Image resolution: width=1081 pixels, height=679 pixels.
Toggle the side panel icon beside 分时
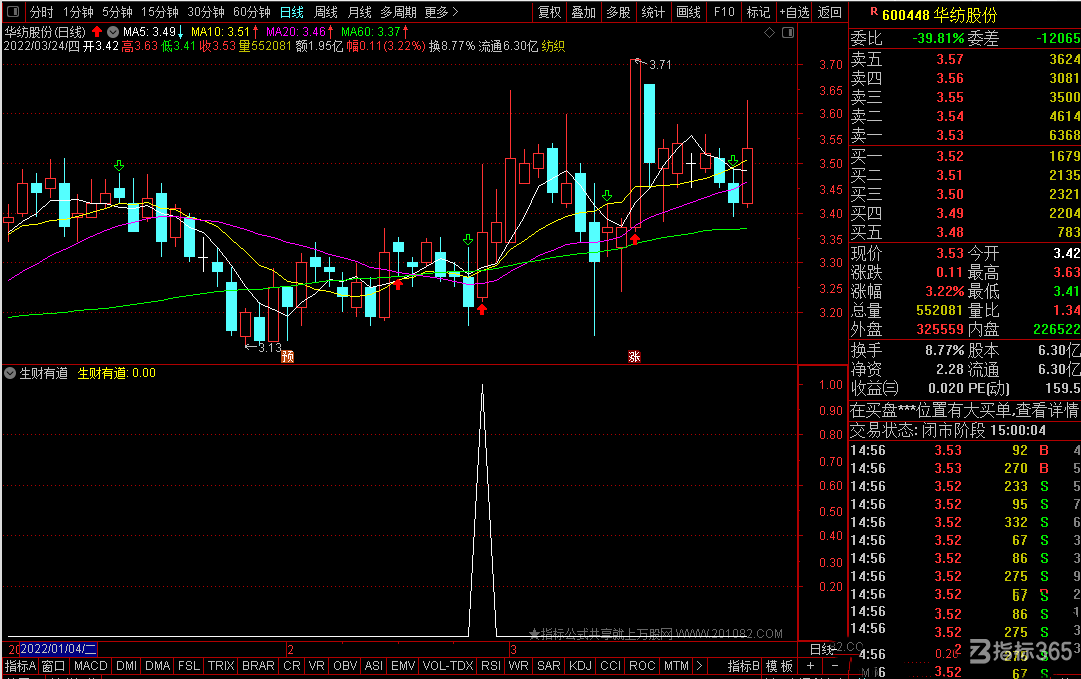coord(13,12)
